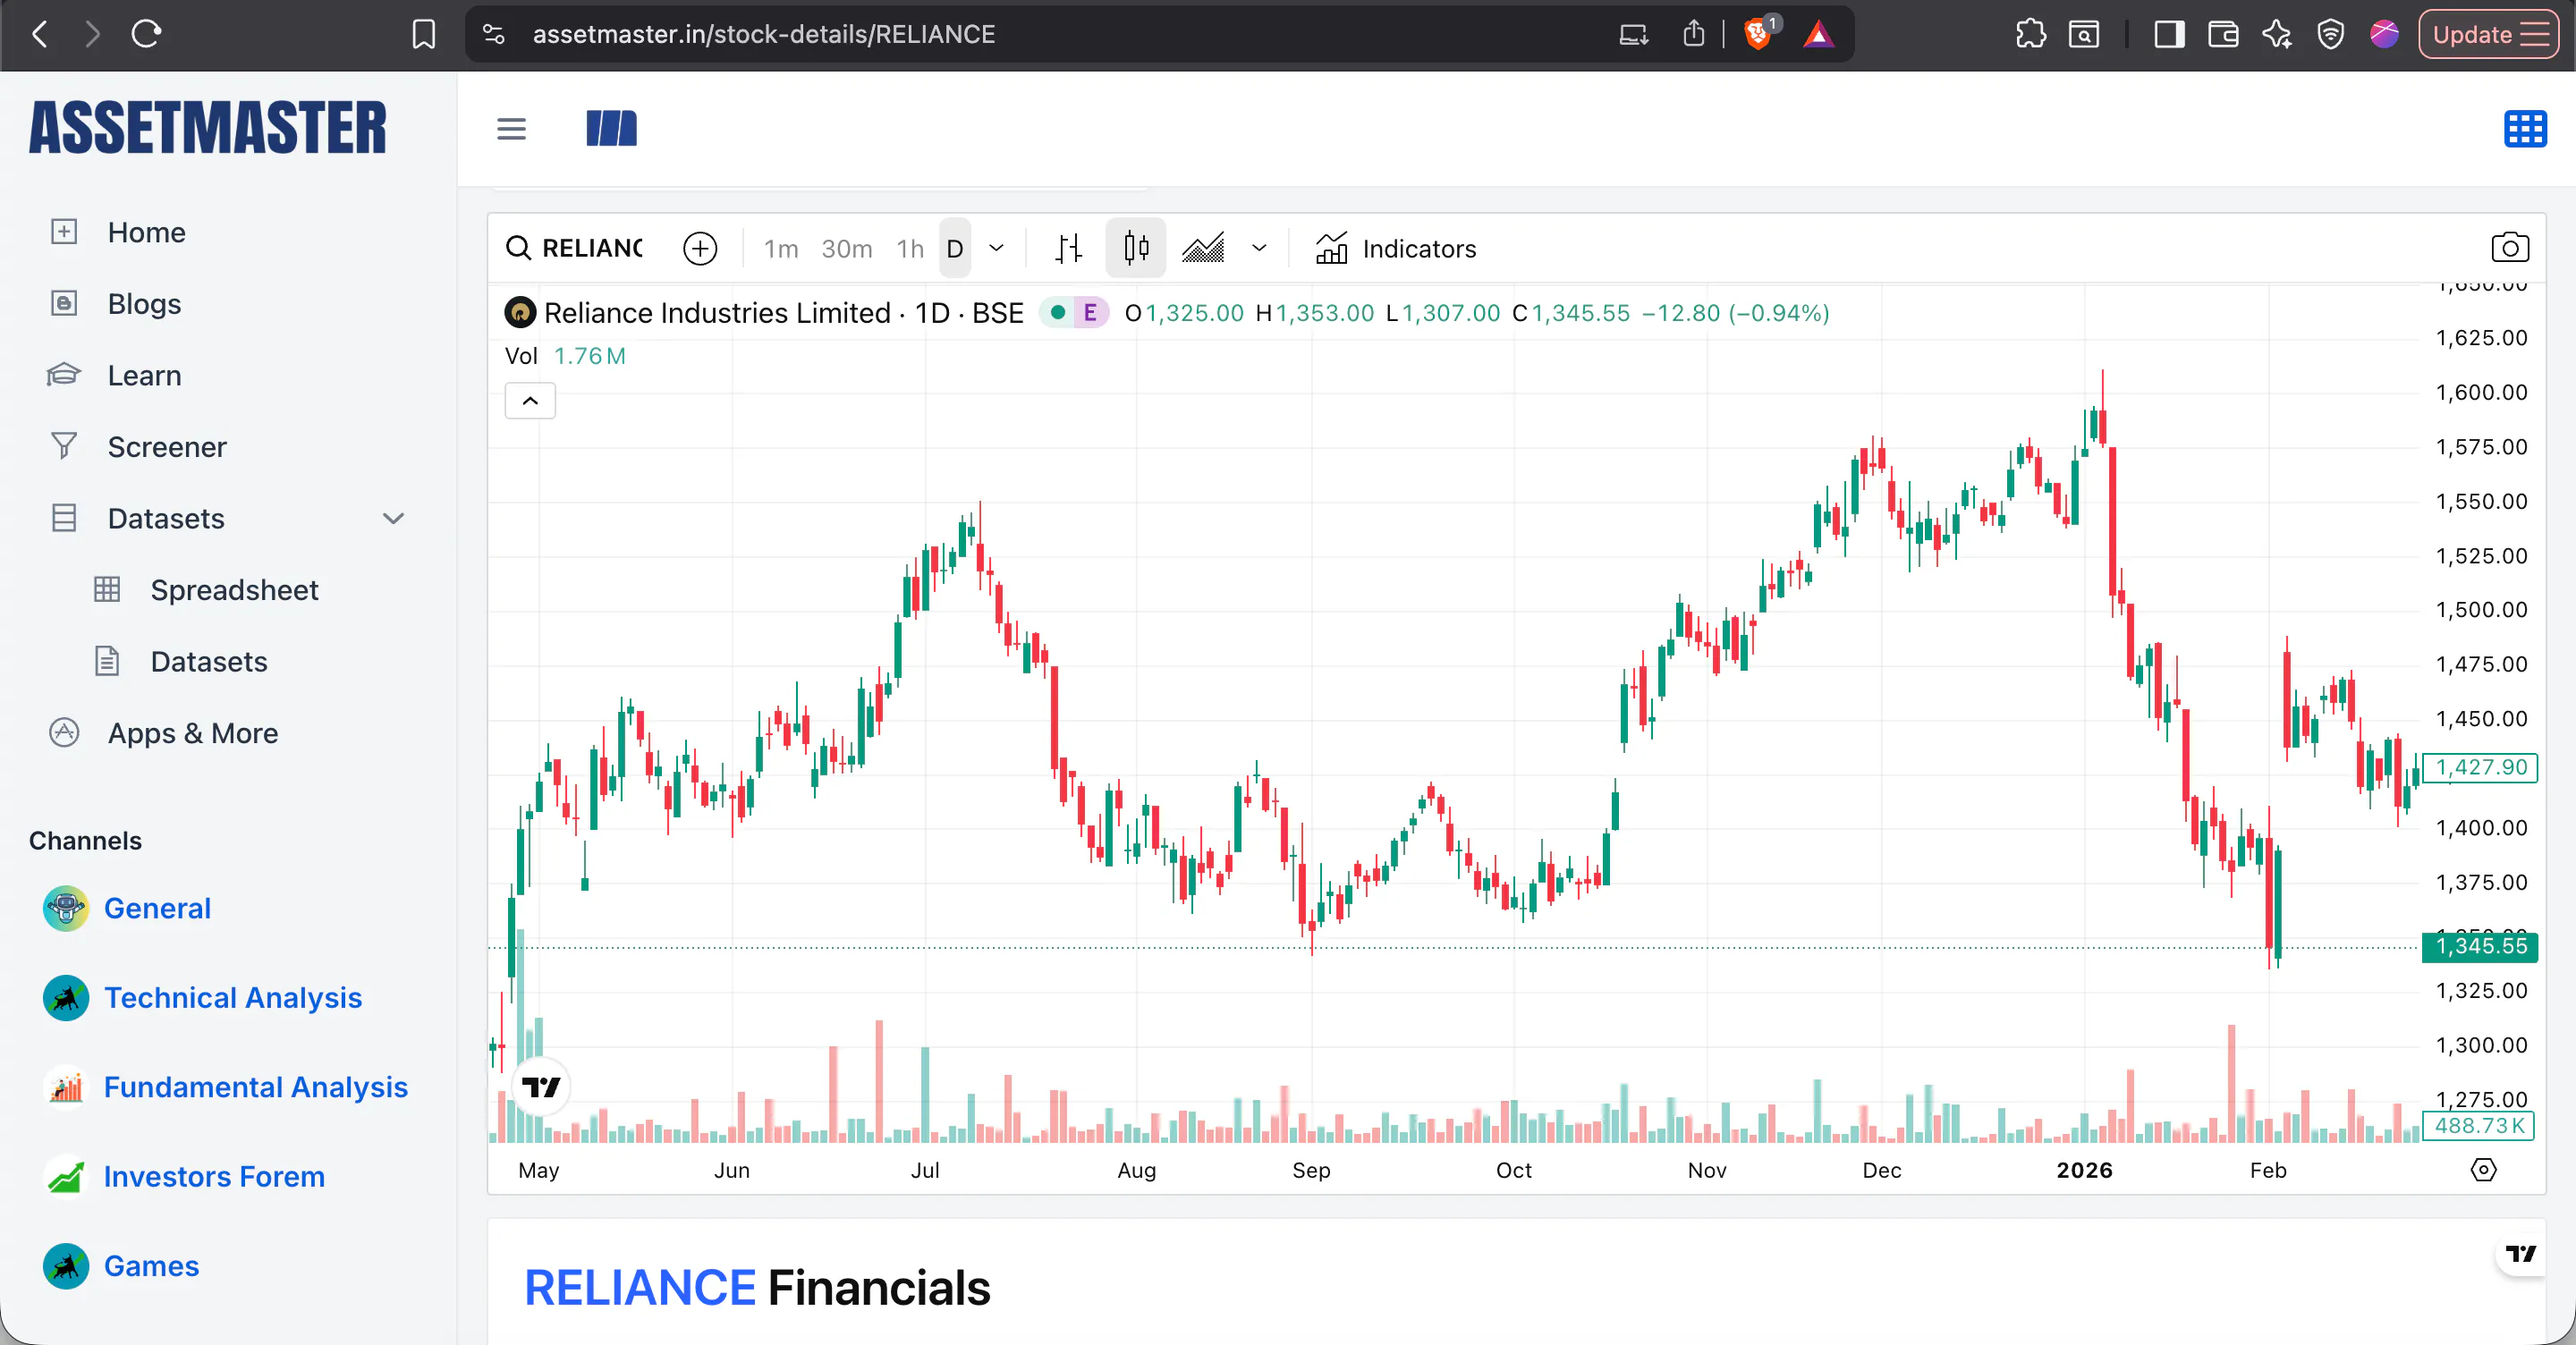
Task: Open the browser wallet icon
Action: pyautogui.click(x=2222, y=35)
